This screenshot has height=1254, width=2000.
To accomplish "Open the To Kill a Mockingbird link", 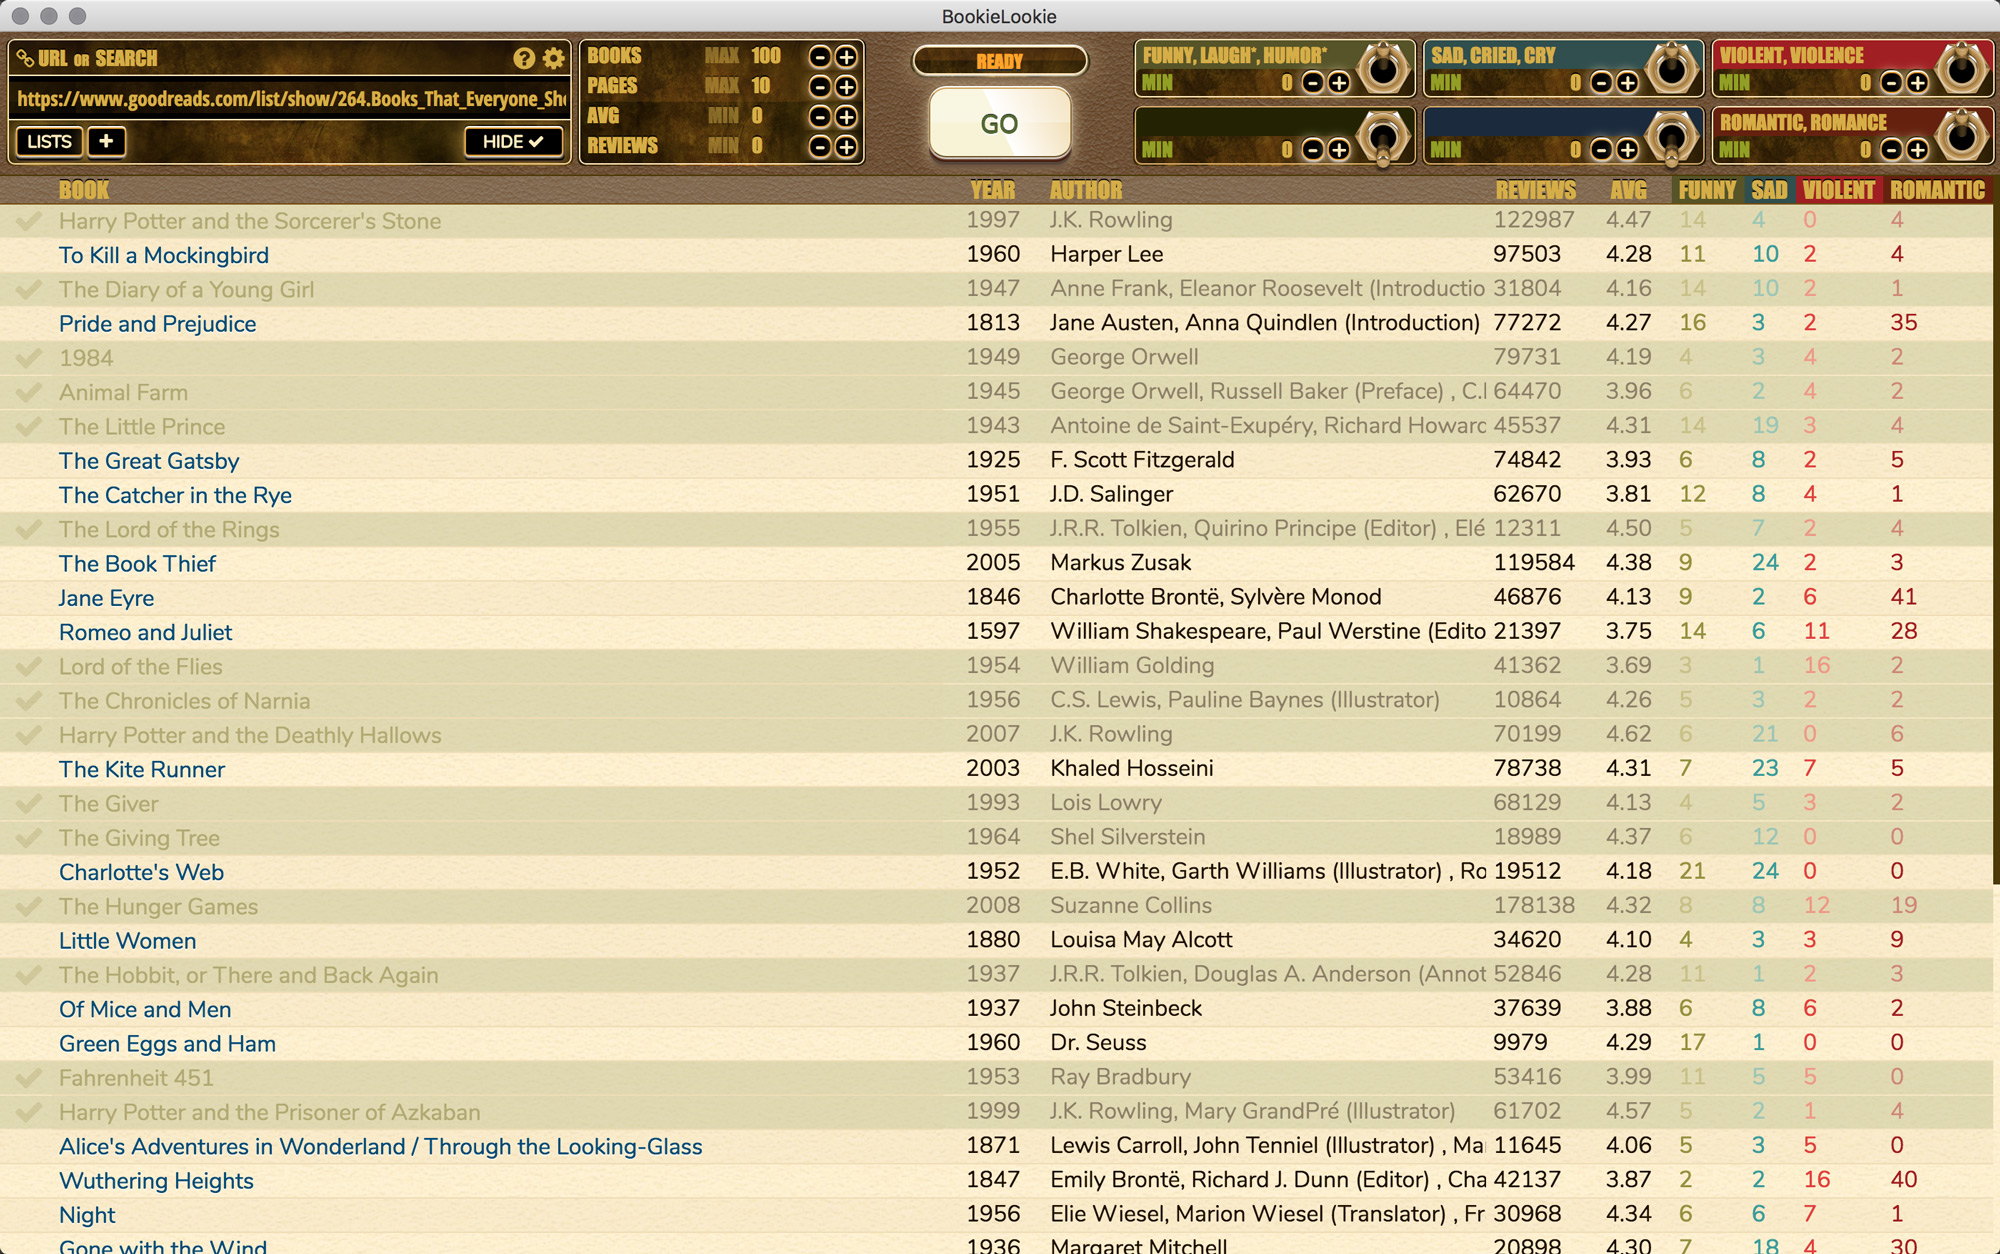I will (164, 255).
